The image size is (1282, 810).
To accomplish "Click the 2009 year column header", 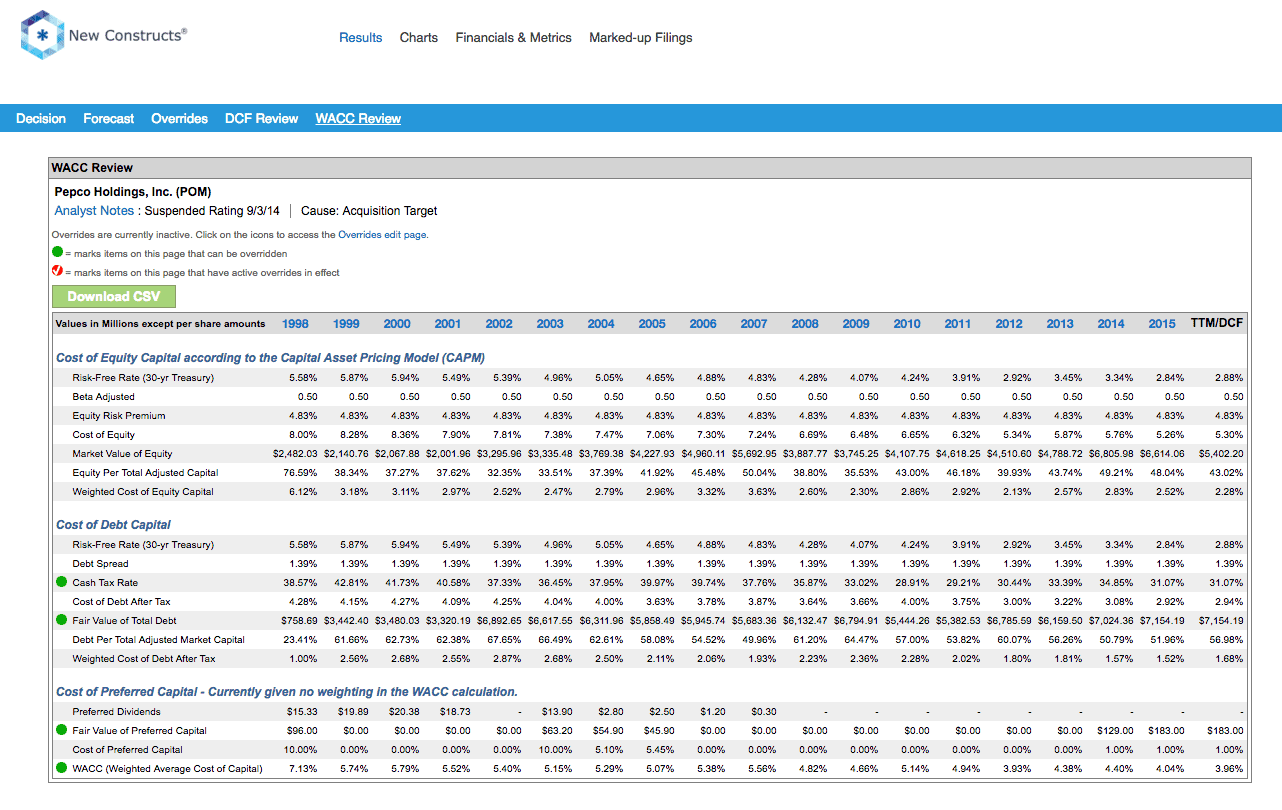I will tap(856, 324).
